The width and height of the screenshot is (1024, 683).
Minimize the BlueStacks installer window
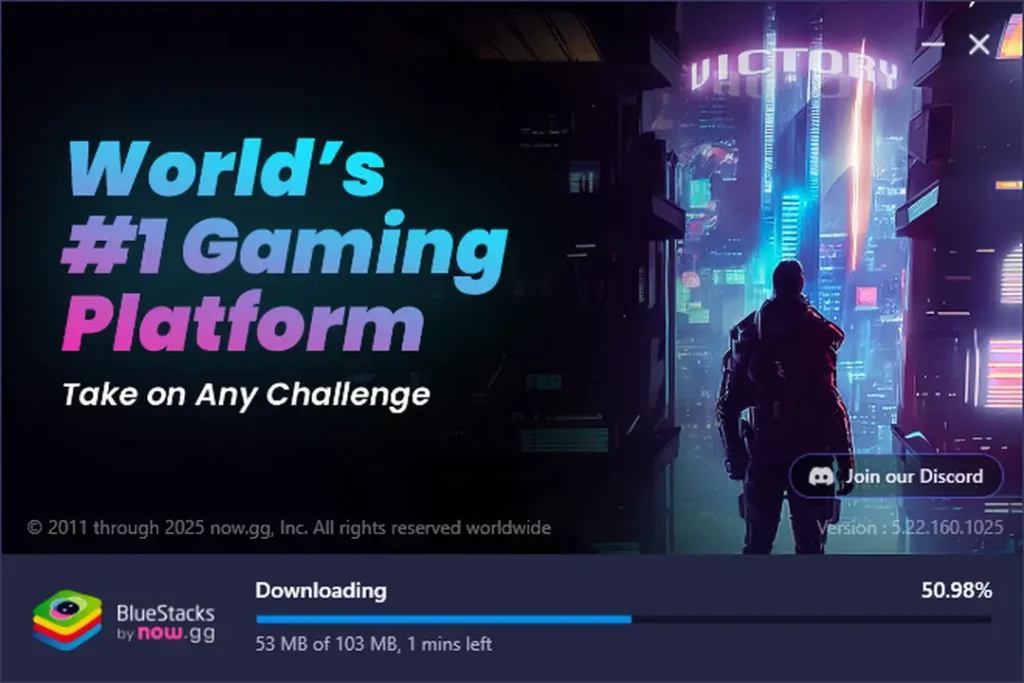click(933, 44)
